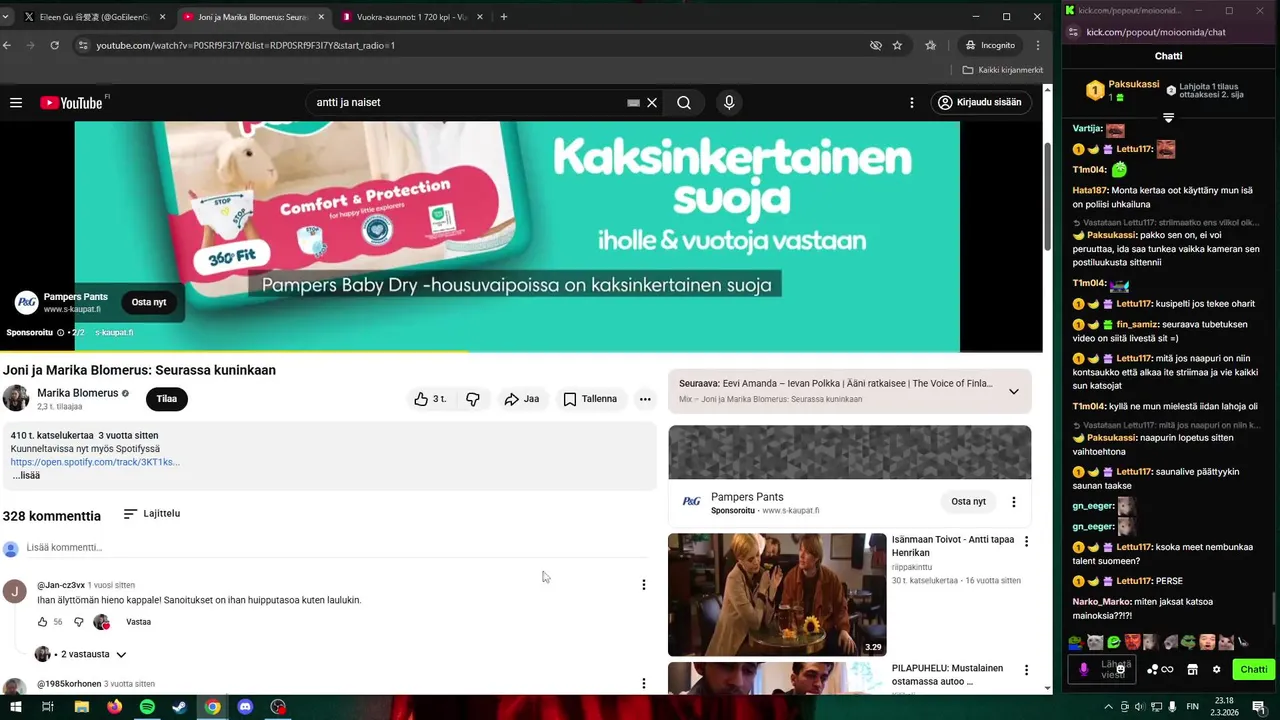Open Discord from the taskbar
This screenshot has width=1280, height=720.
[245, 707]
